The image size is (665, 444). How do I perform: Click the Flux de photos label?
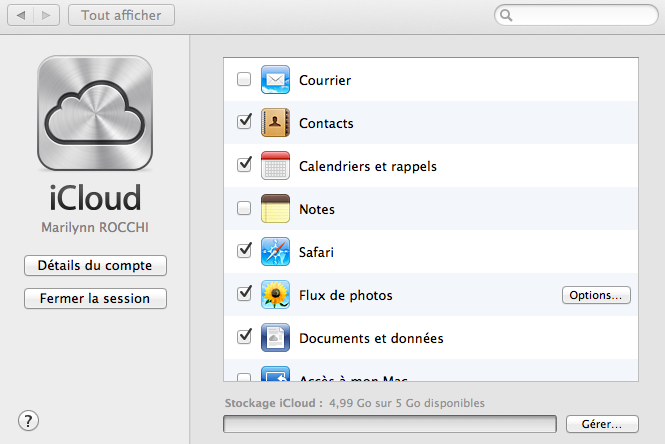pyautogui.click(x=346, y=296)
